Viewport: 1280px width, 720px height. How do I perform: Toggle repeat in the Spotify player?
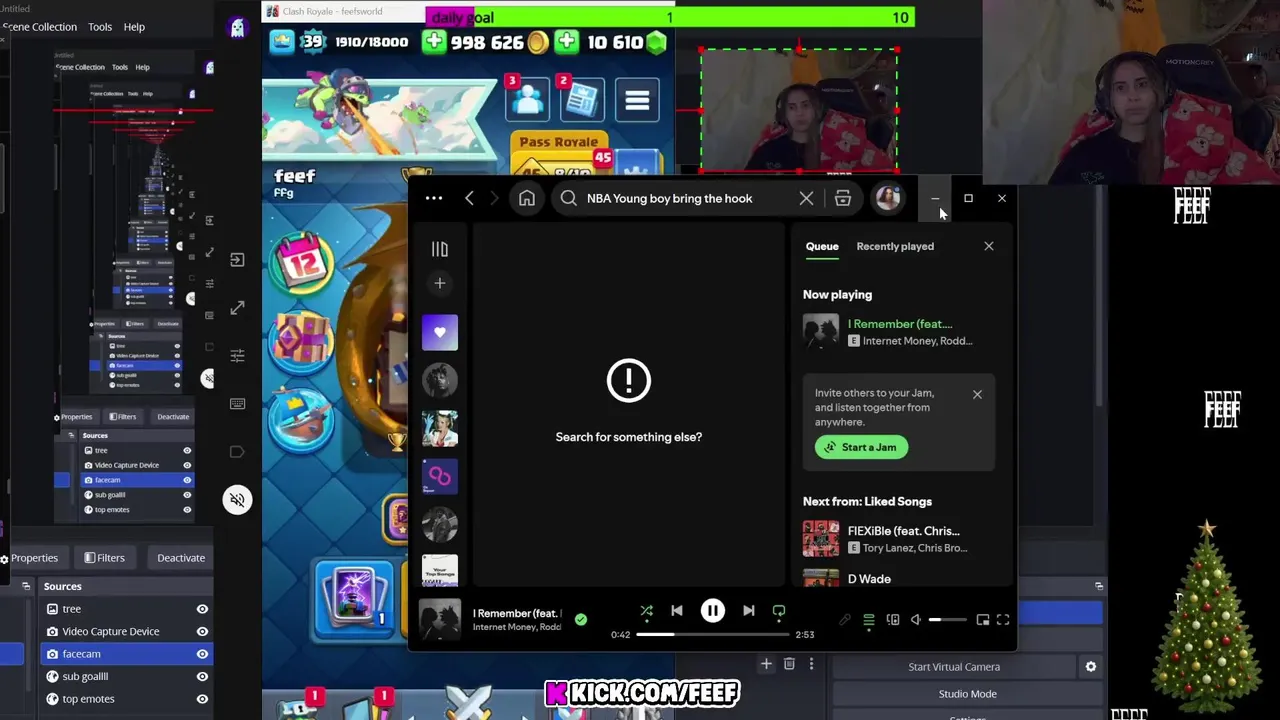pyautogui.click(x=779, y=611)
